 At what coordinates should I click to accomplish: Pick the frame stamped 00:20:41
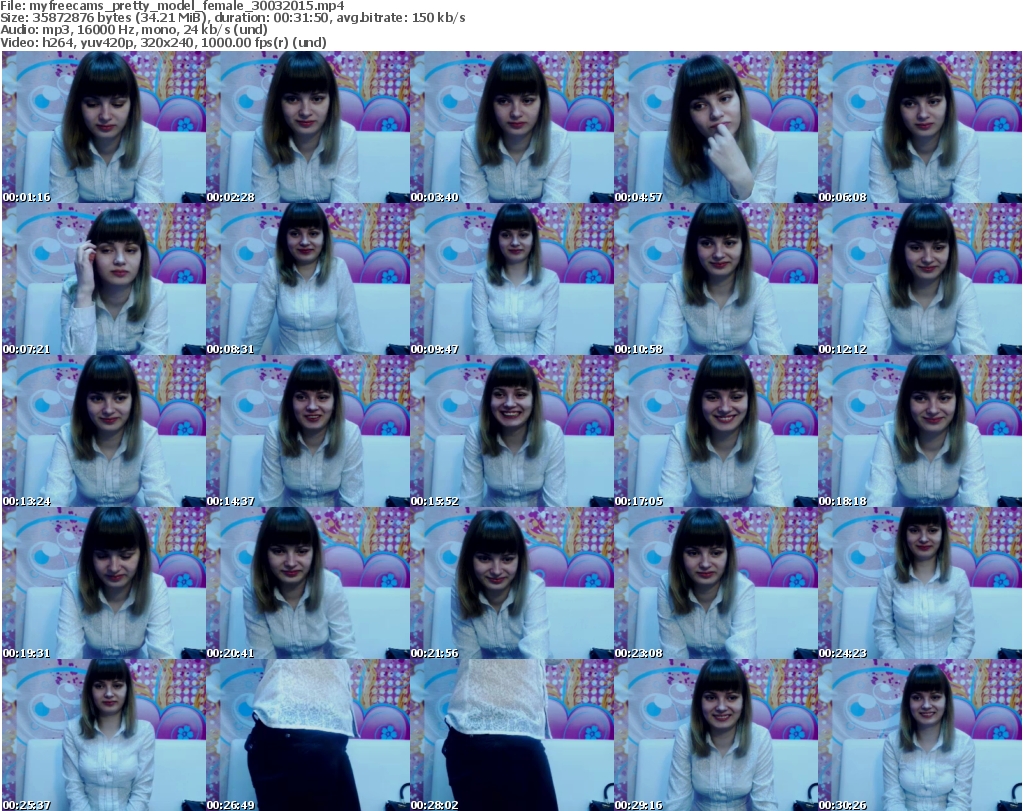(x=308, y=583)
